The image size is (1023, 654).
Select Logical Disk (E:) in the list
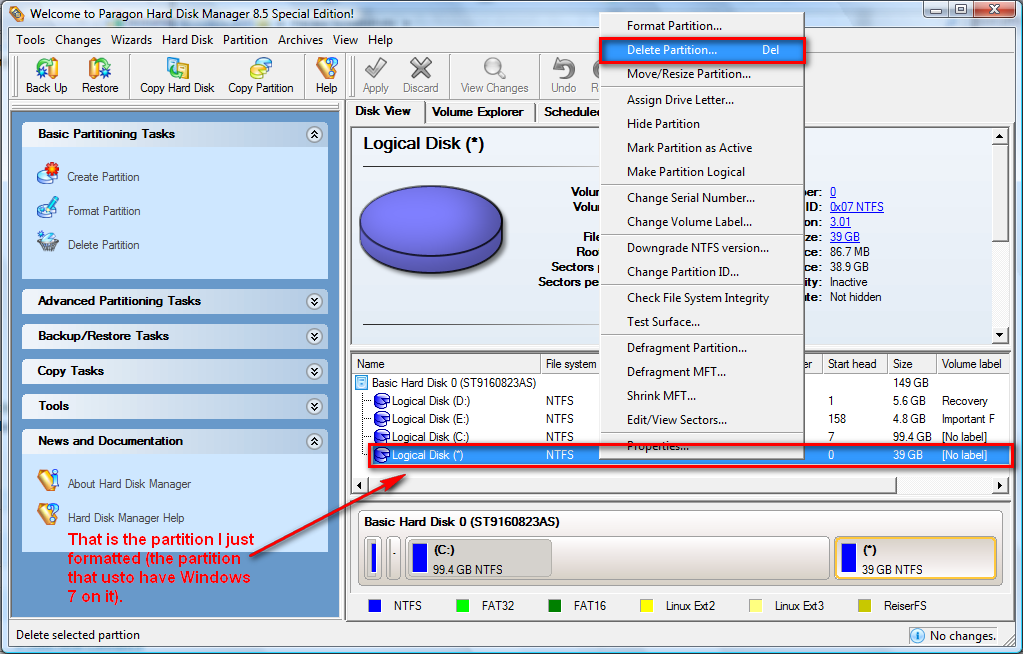pos(430,419)
